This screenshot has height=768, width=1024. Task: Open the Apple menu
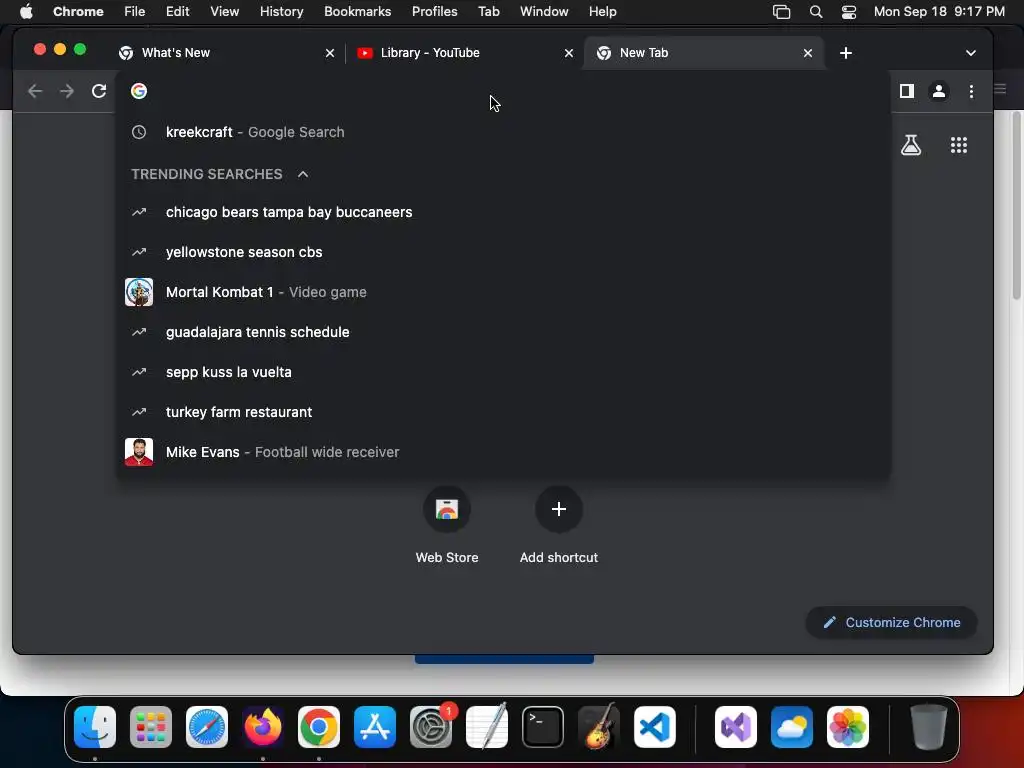click(26, 12)
